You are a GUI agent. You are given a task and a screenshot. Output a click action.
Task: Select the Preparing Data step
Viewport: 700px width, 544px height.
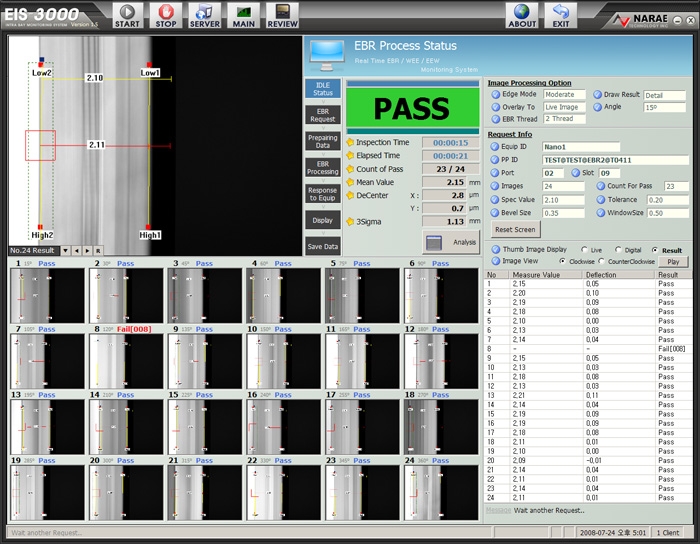pos(323,141)
